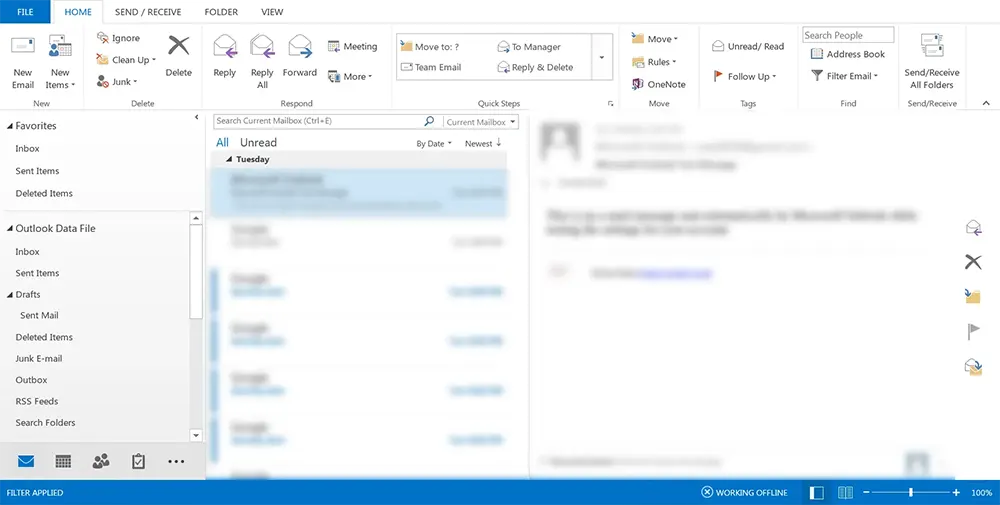Show only Unread messages

pyautogui.click(x=258, y=142)
